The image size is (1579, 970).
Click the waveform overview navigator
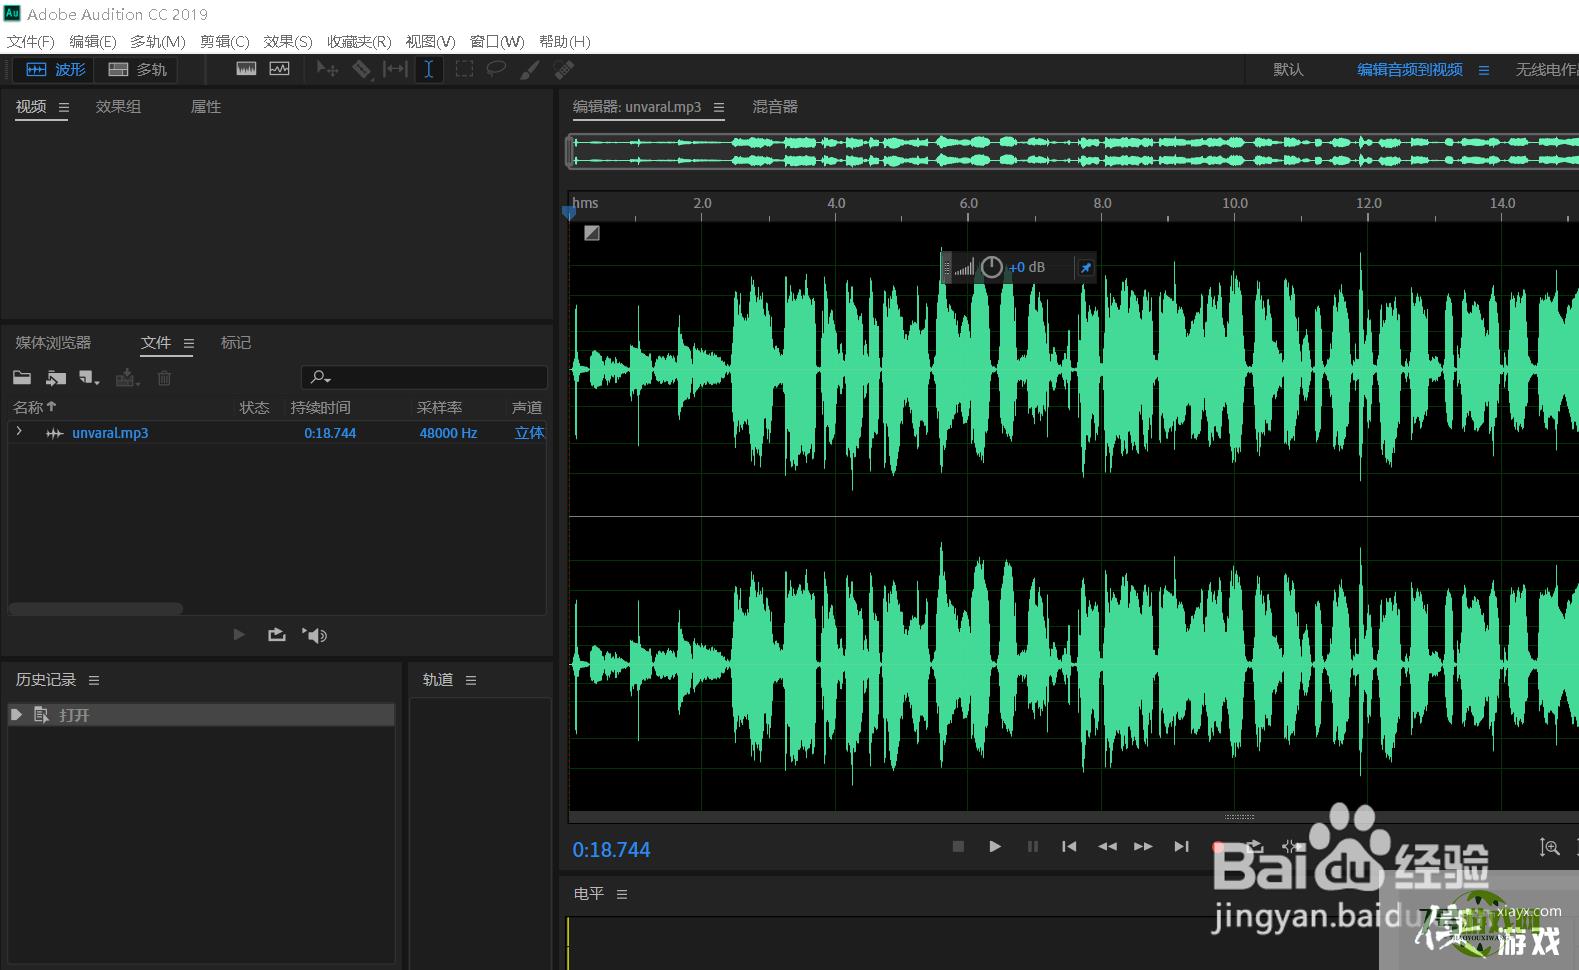pyautogui.click(x=1072, y=151)
